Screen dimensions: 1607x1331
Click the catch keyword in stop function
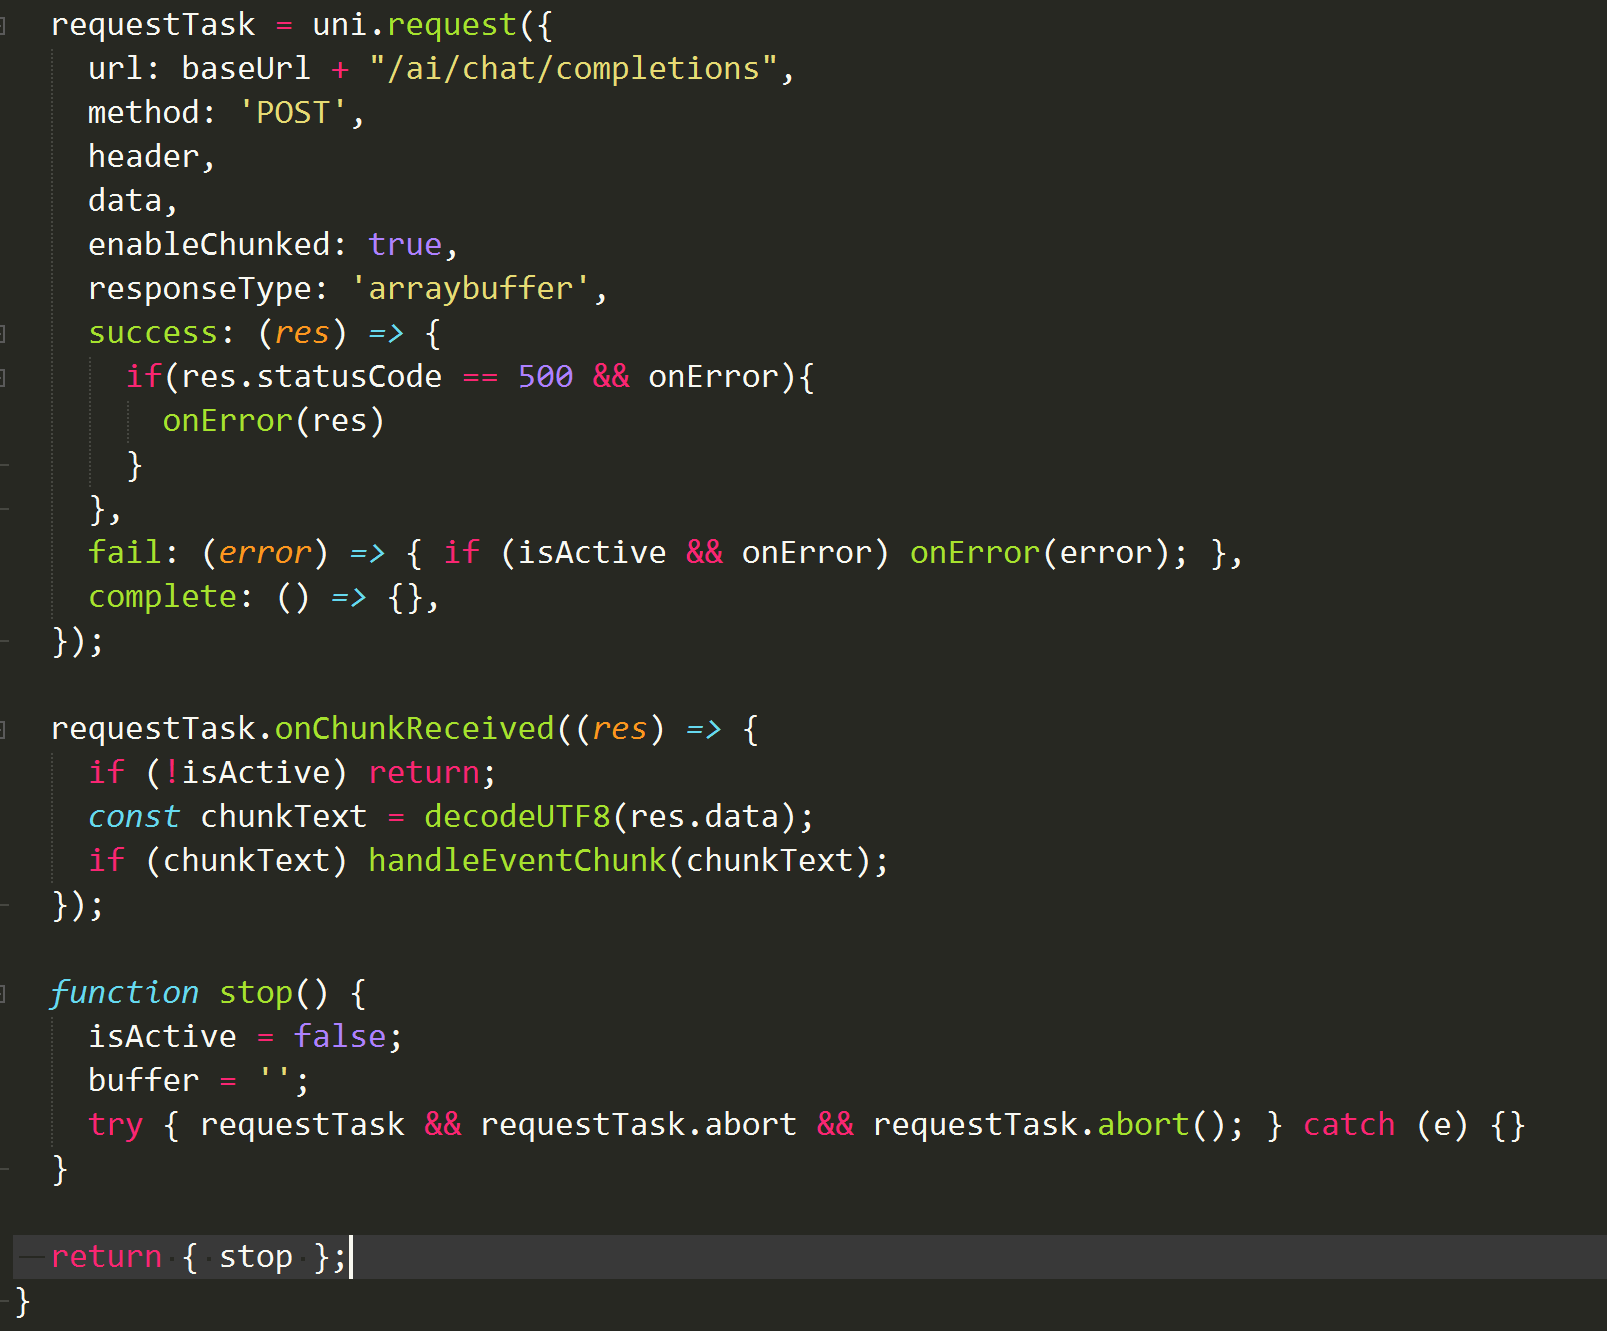point(1348,1125)
